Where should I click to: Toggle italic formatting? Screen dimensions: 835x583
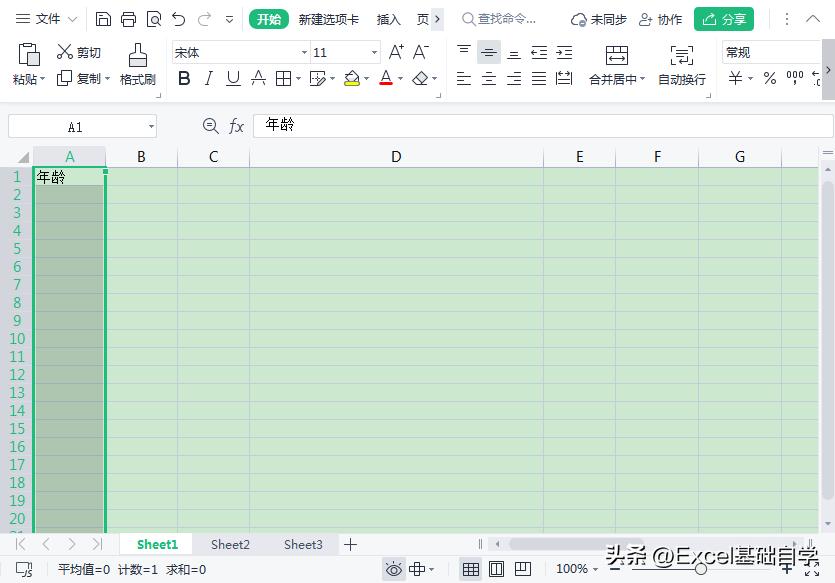point(210,78)
